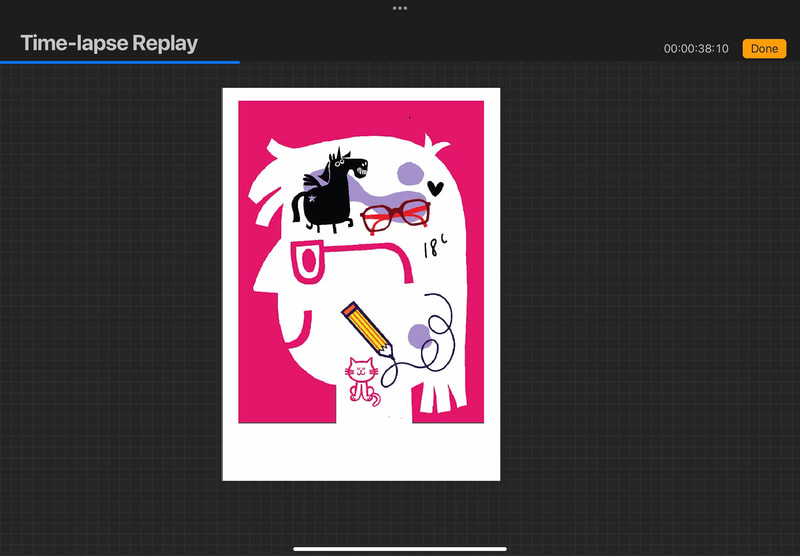Tap the purple blob beside the heart
This screenshot has width=800, height=556.
pyautogui.click(x=408, y=174)
